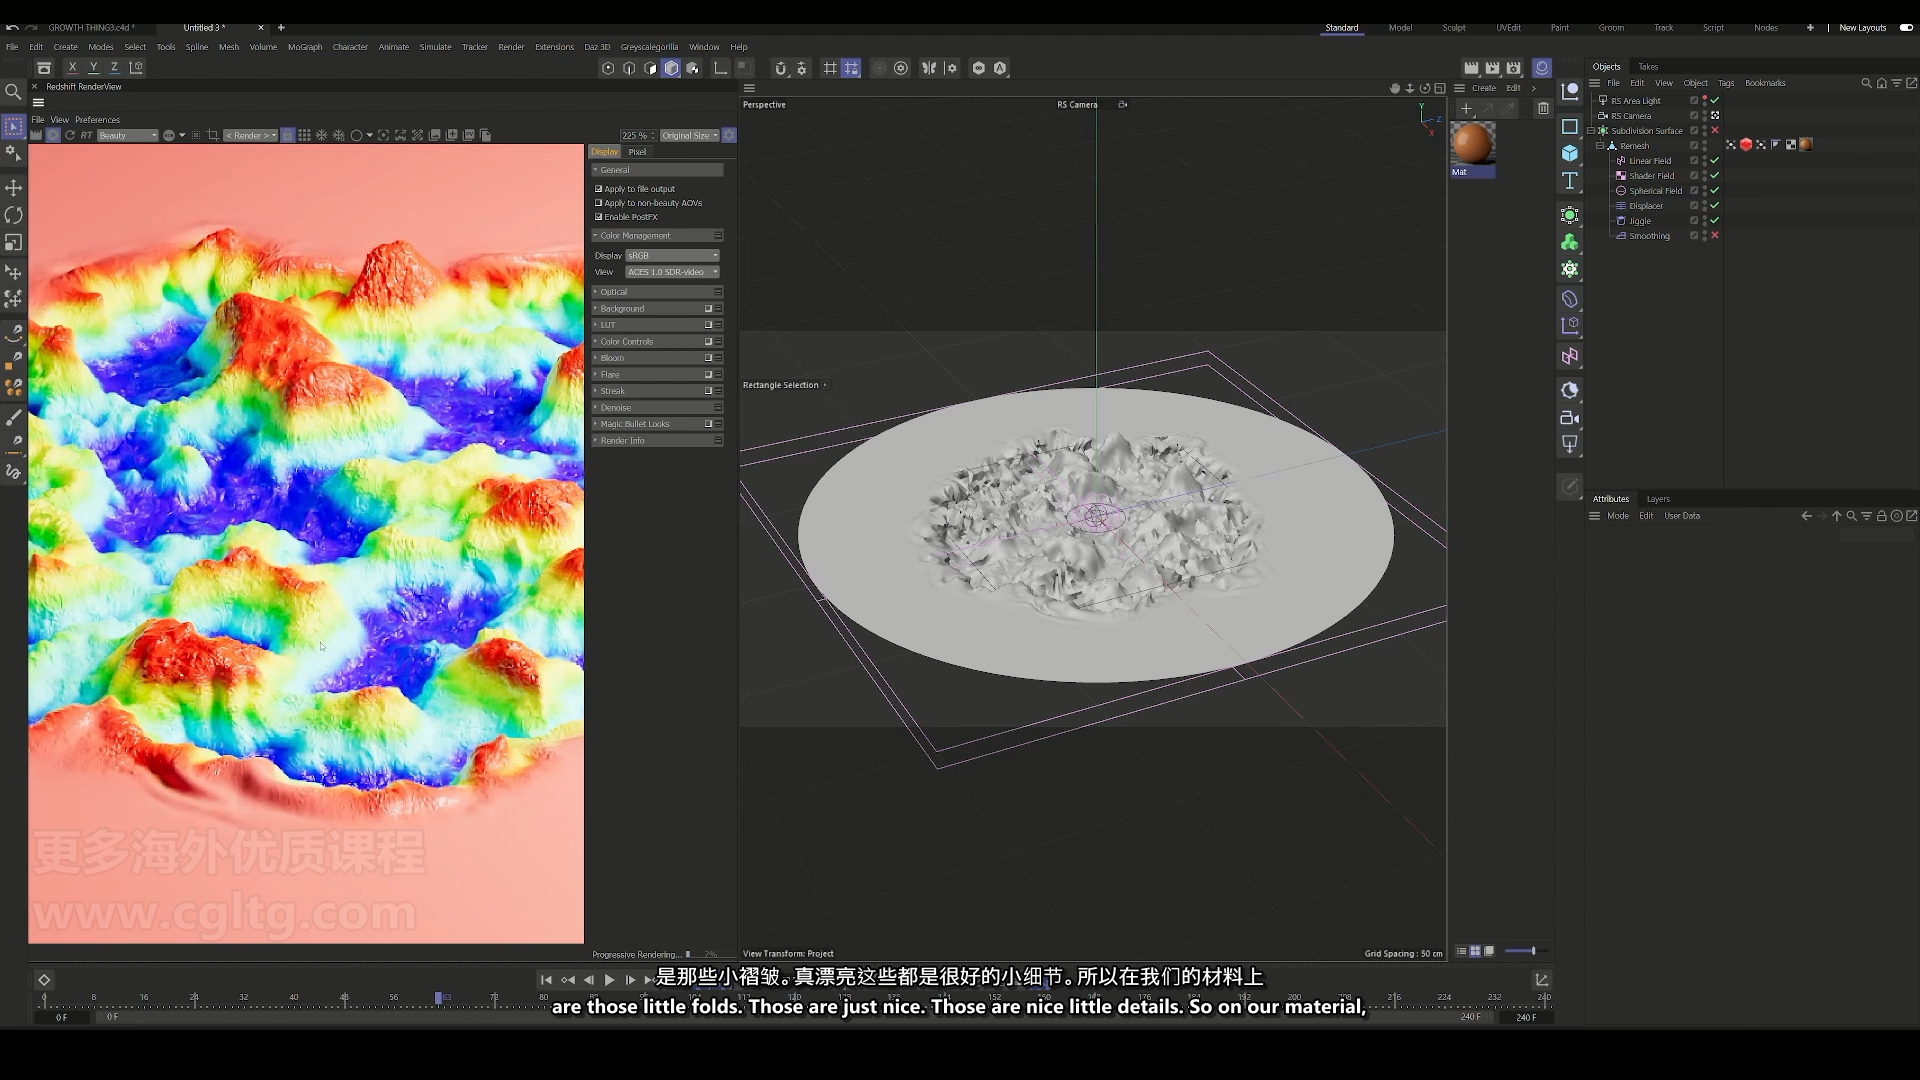Delete material with the trash icon
1920x1080 pixels.
[x=1543, y=108]
